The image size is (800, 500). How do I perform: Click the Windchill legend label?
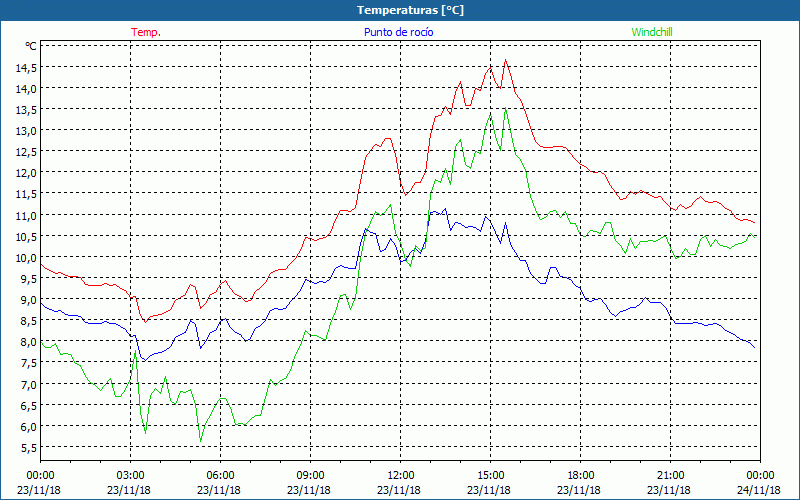coord(652,32)
